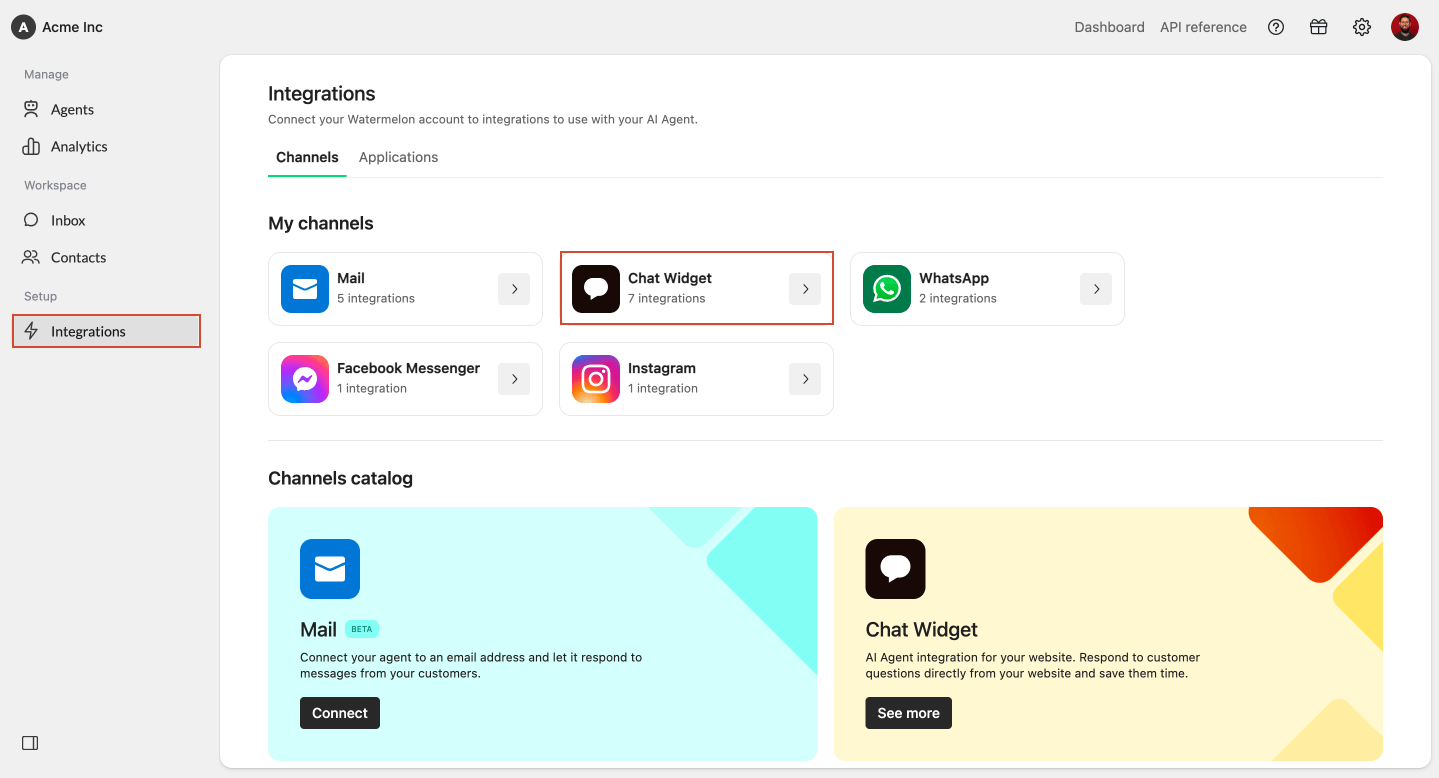Click the '2 integrations' text under WhatsApp
This screenshot has height=778, width=1439.
coord(958,298)
